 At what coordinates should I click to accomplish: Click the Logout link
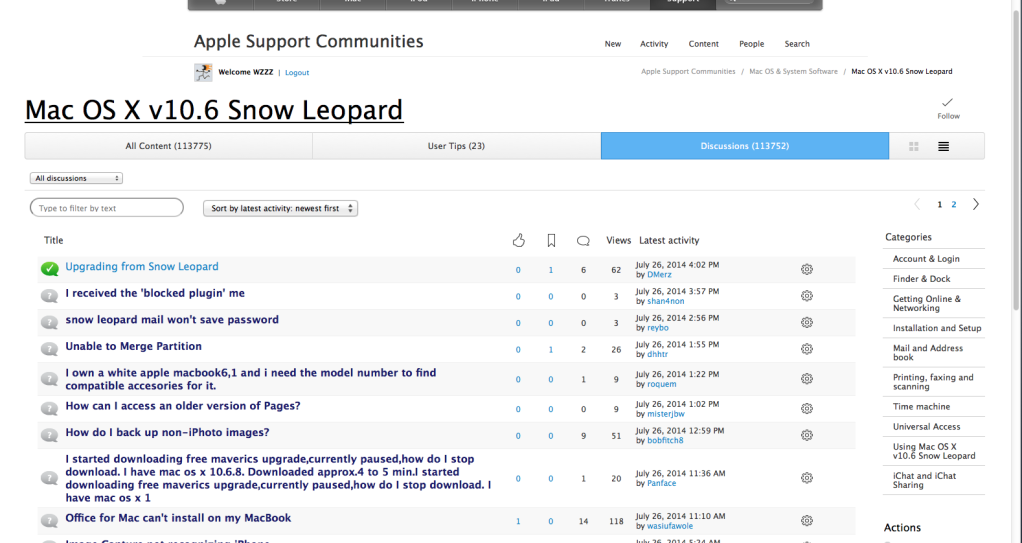[297, 72]
